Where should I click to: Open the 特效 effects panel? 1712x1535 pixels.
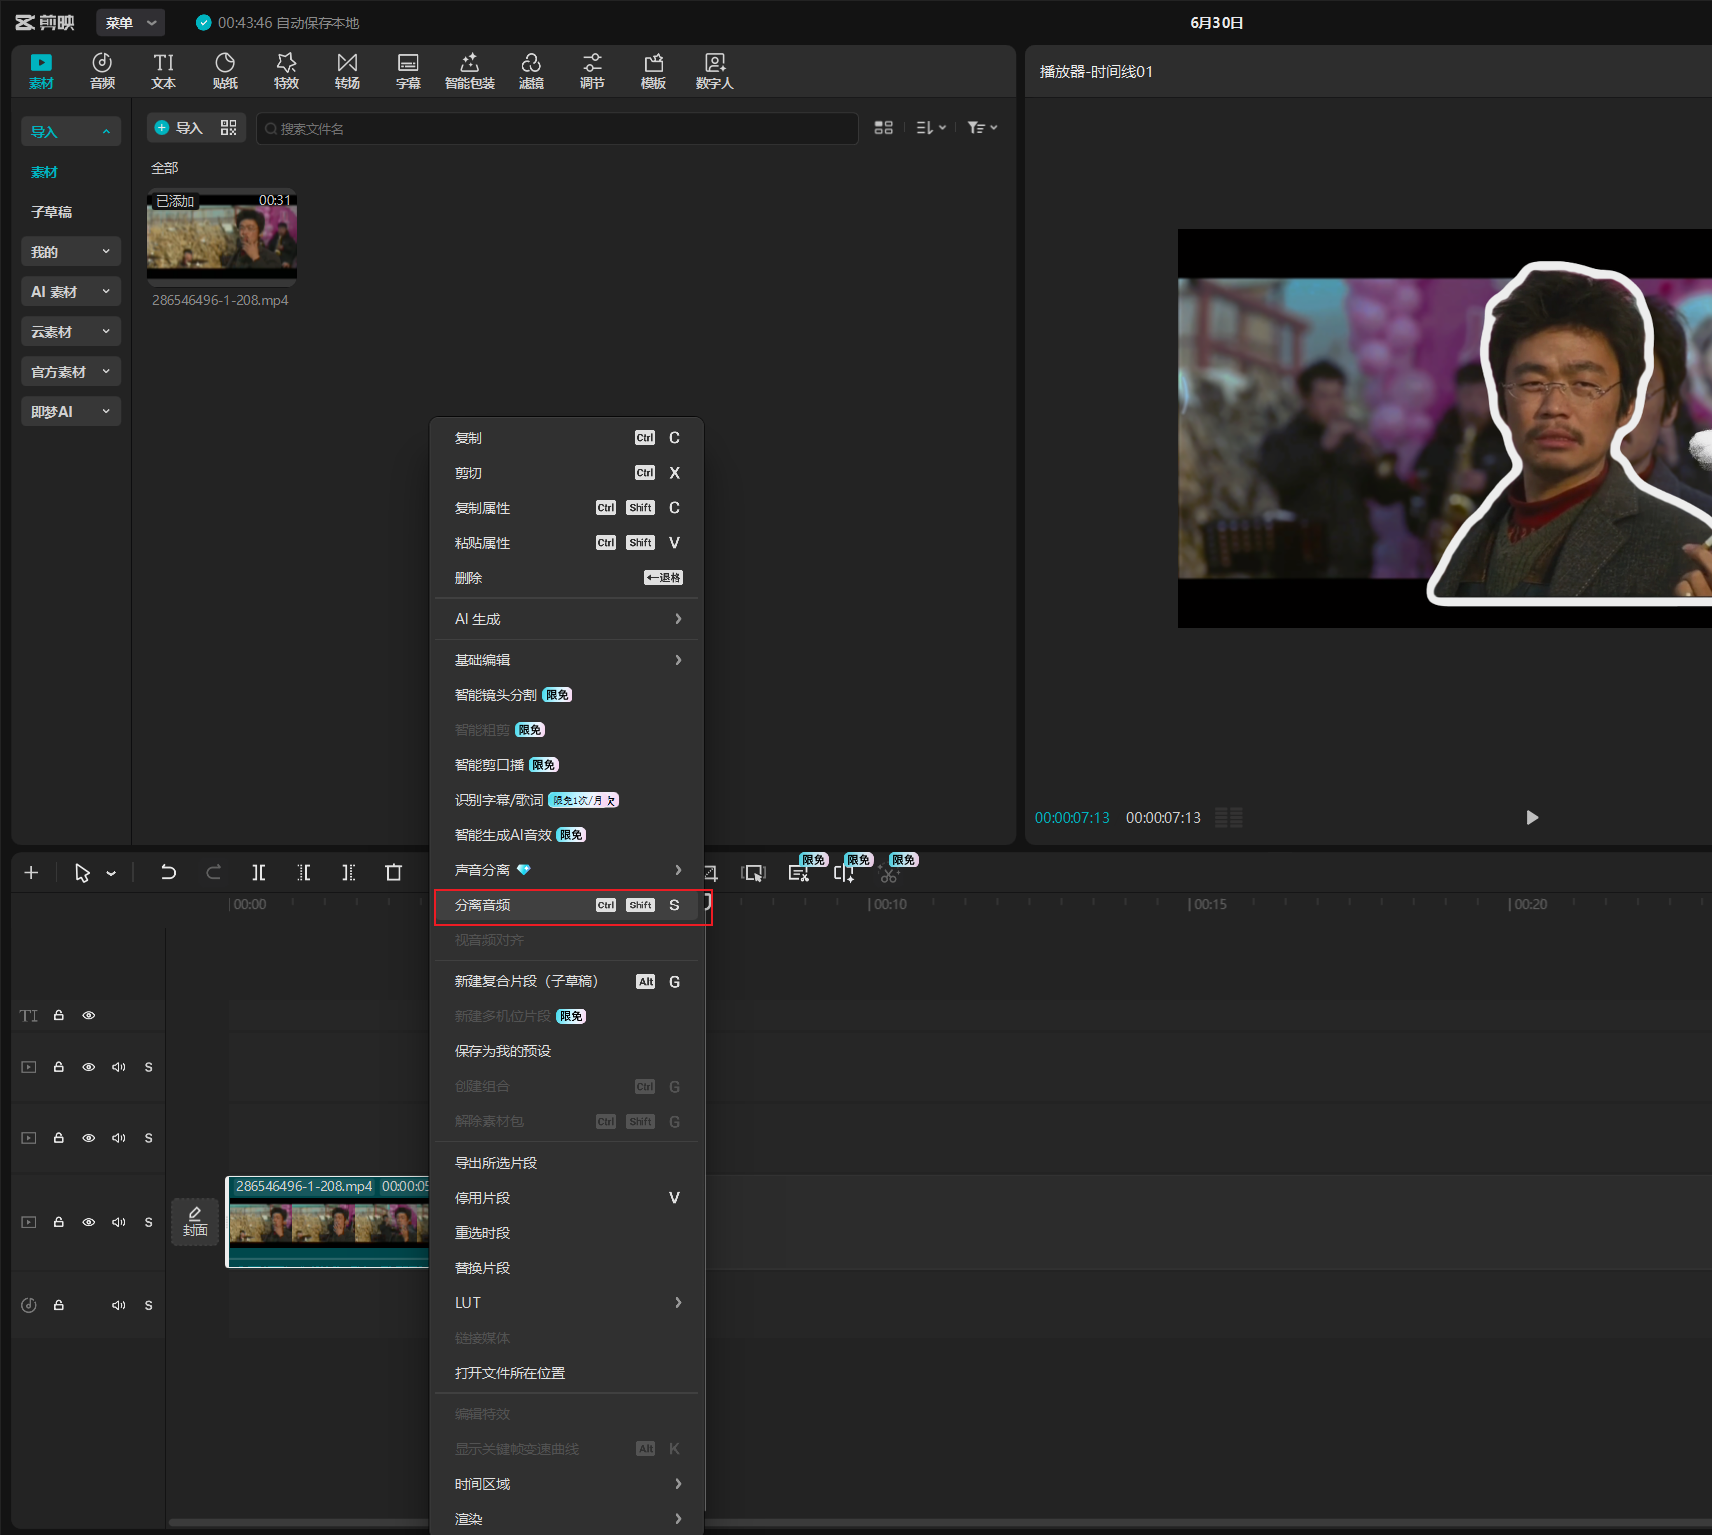pos(286,71)
